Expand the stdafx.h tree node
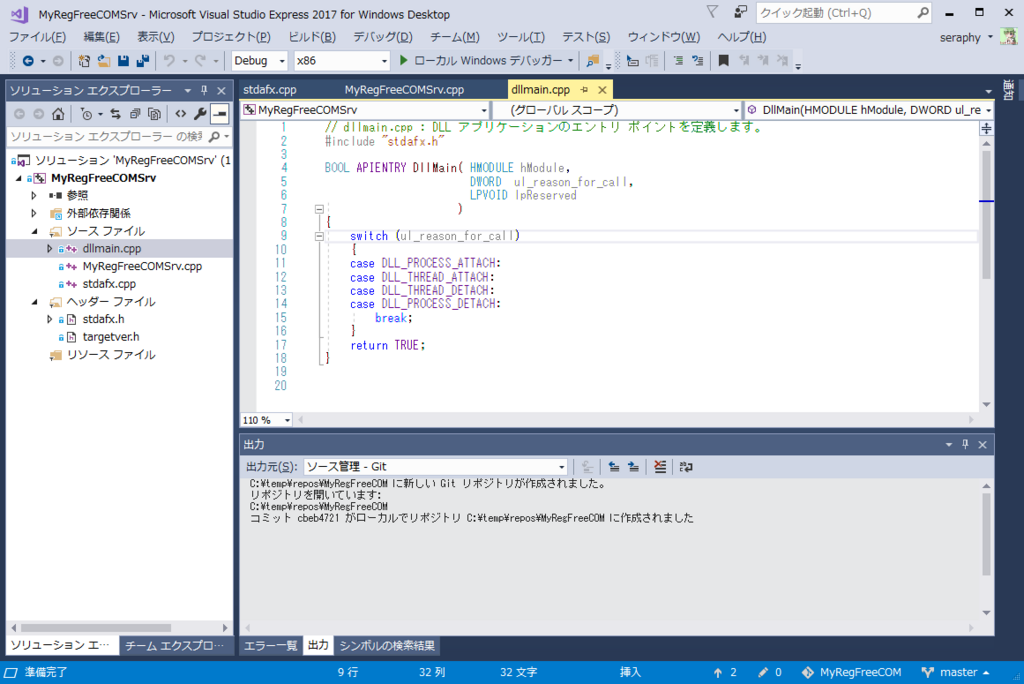The width and height of the screenshot is (1024, 684). [x=49, y=319]
